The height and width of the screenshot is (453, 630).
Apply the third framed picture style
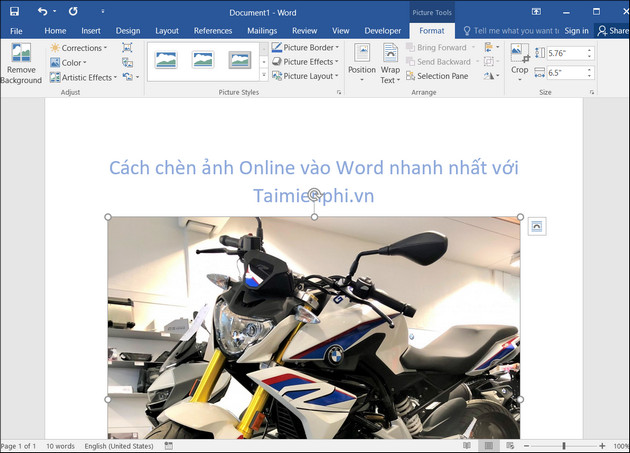point(240,60)
